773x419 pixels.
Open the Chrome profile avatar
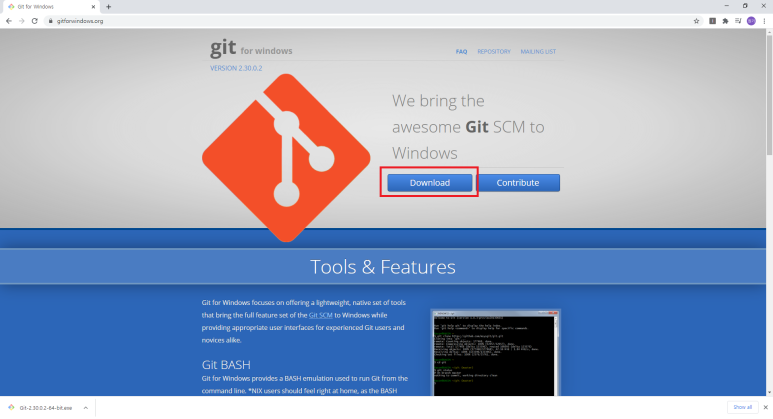[751, 21]
